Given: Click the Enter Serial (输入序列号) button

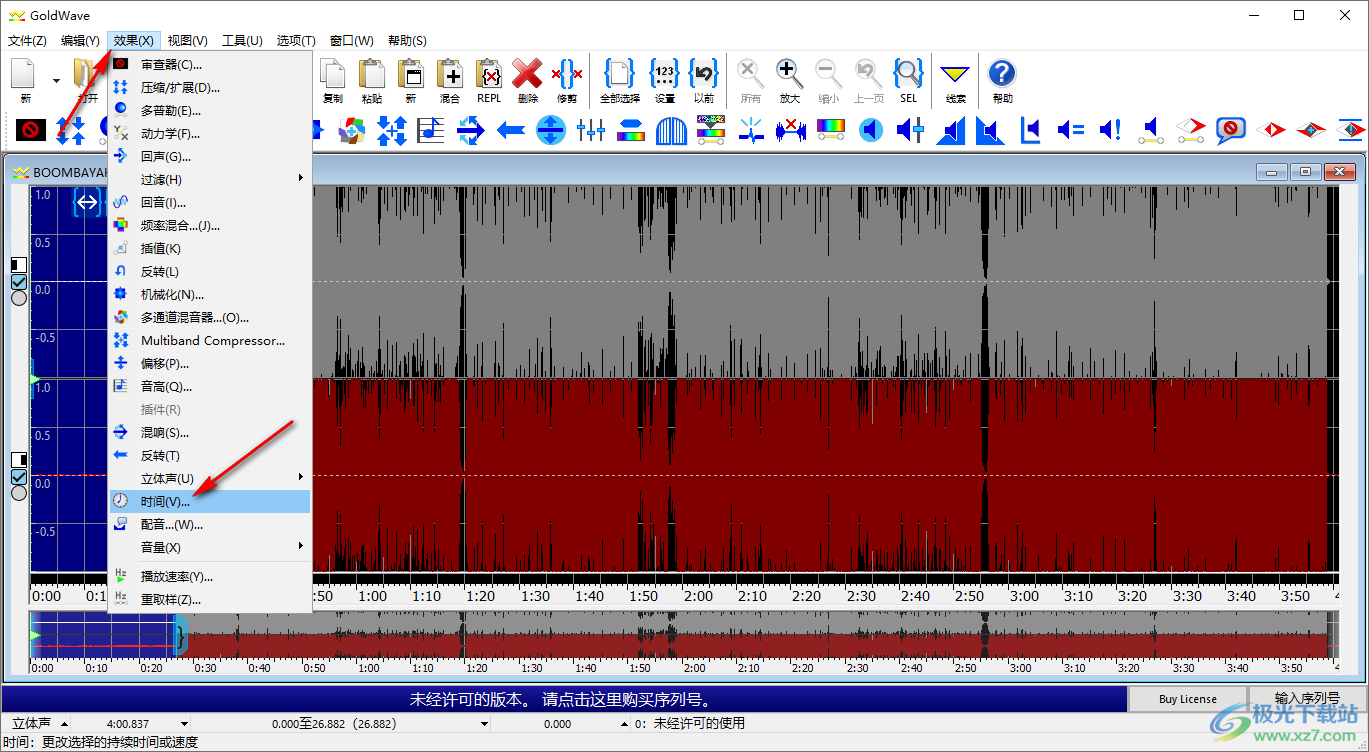Looking at the screenshot, I should [x=1307, y=699].
